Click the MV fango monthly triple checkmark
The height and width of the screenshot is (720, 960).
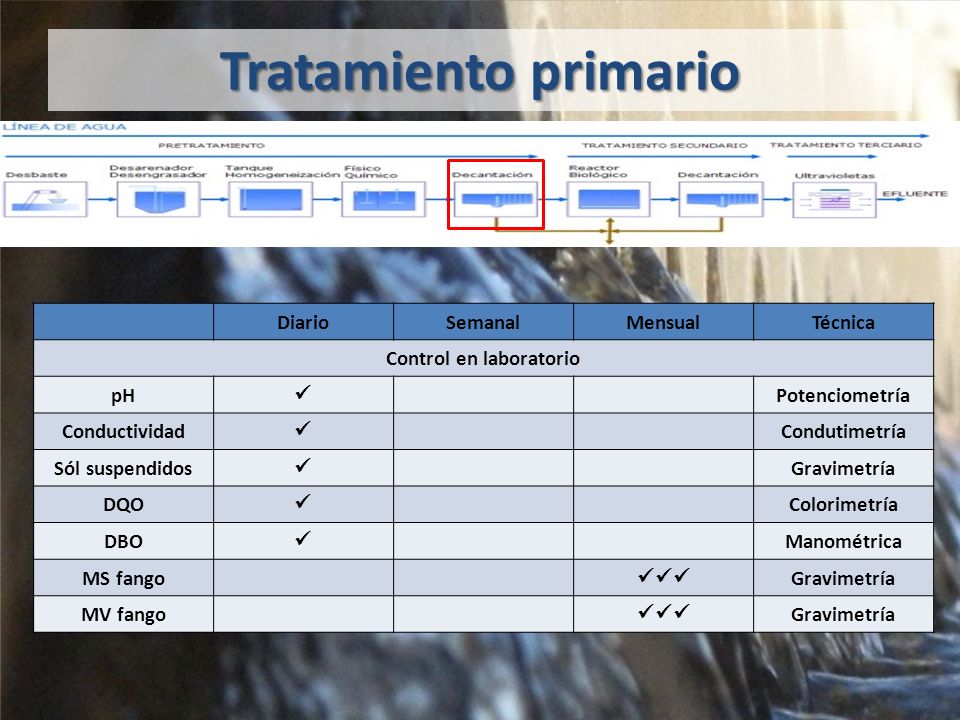pyautogui.click(x=664, y=611)
